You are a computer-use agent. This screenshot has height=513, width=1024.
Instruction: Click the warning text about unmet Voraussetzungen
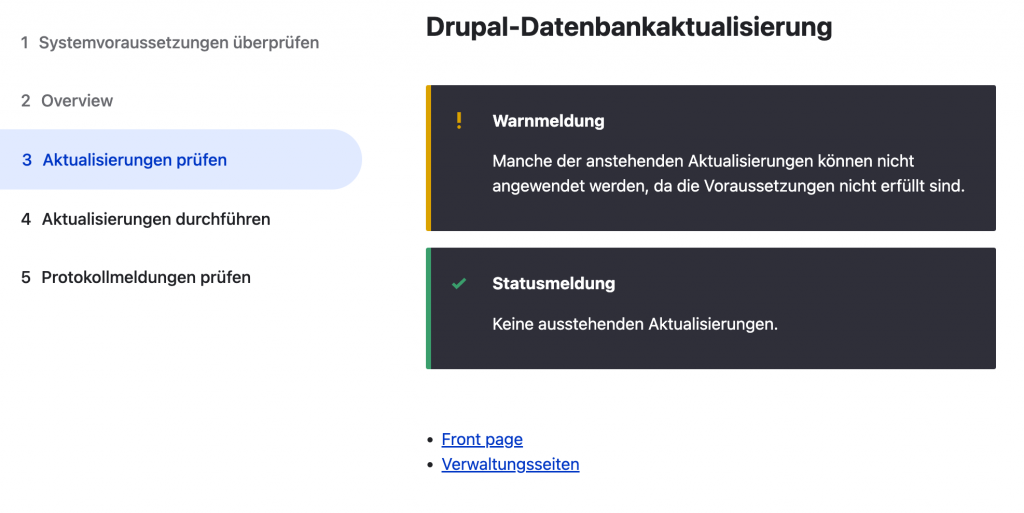point(728,174)
